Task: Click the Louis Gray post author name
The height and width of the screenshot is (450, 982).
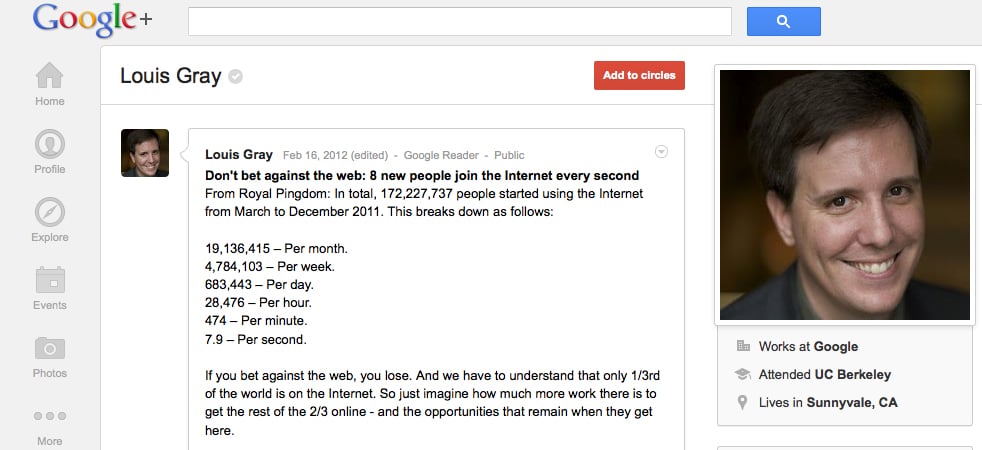Action: coord(238,155)
